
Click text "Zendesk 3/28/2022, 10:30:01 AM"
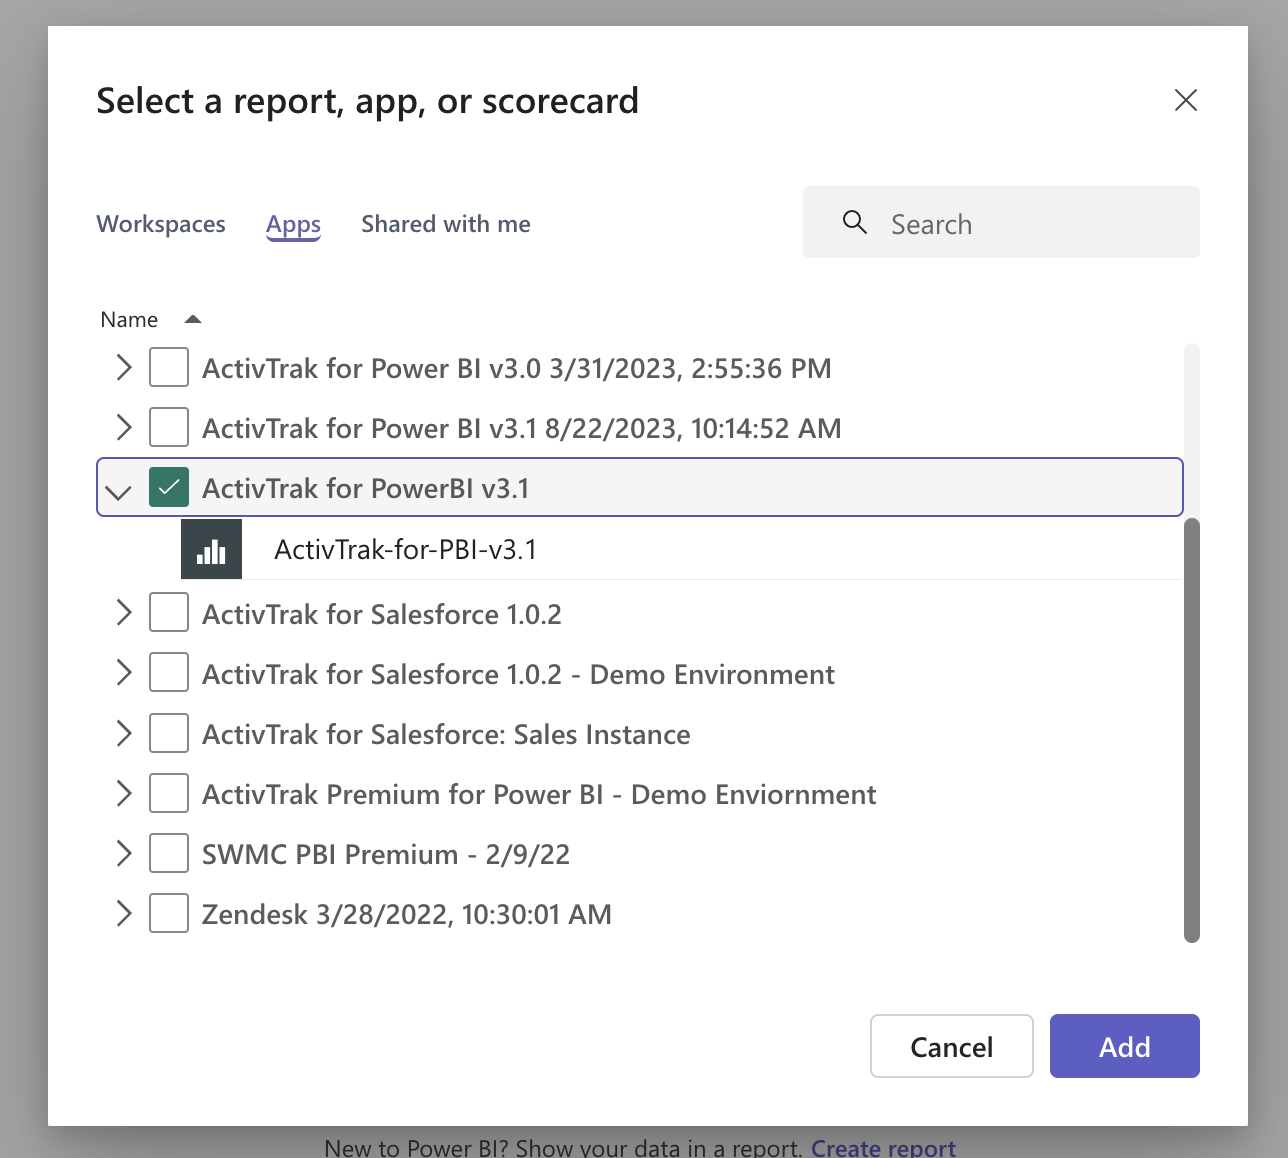pyautogui.click(x=407, y=914)
